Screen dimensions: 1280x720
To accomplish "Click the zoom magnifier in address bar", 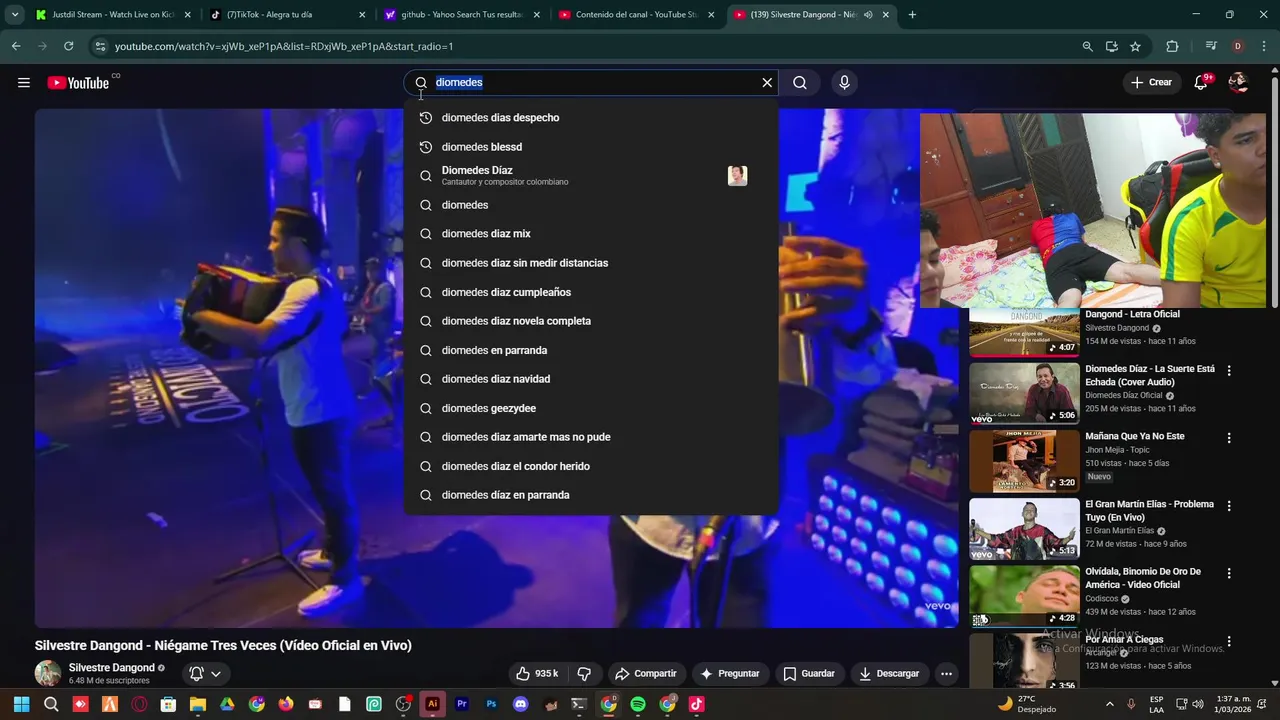I will coord(1087,46).
